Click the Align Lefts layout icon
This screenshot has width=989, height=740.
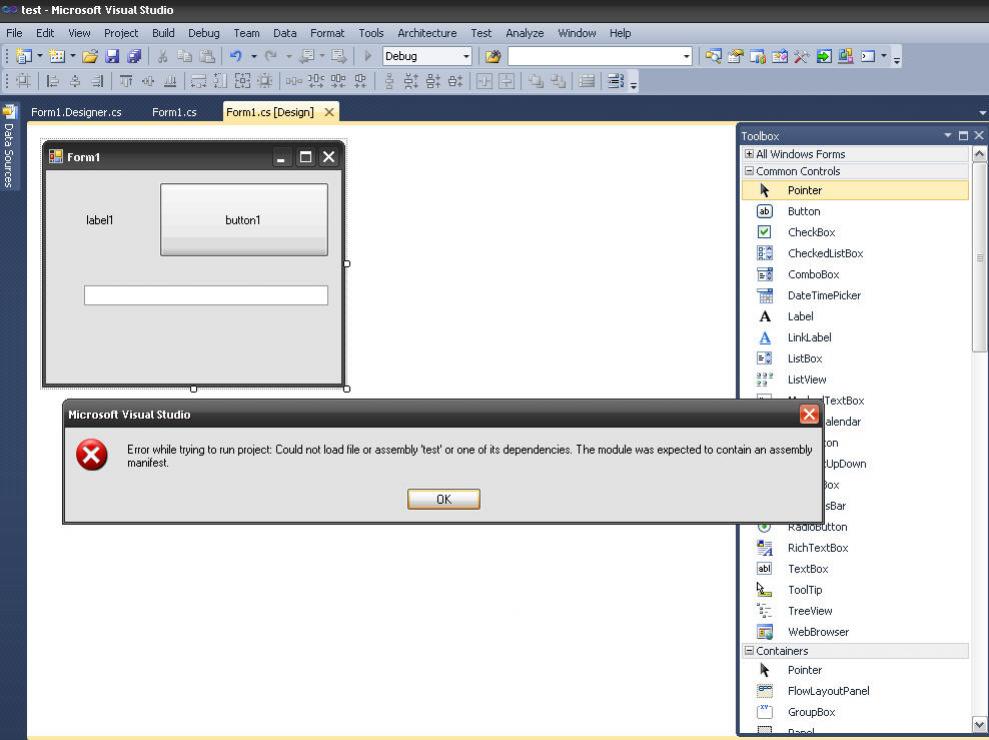tap(53, 81)
